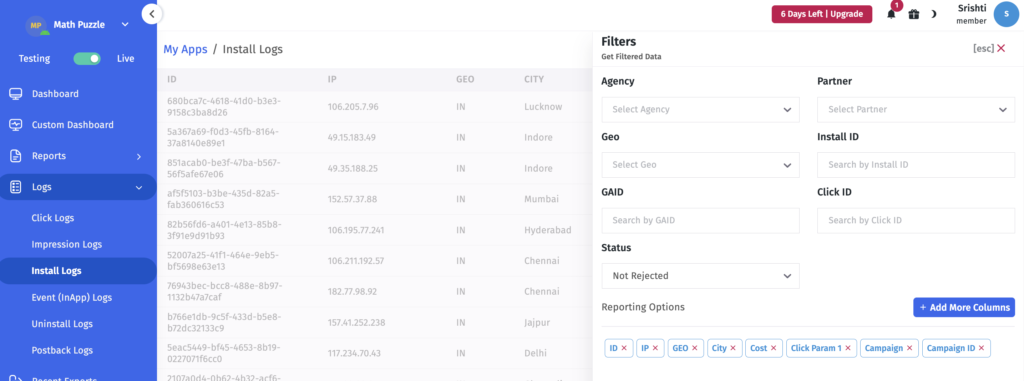This screenshot has height=381, width=1024.
Task: Toggle dark mode with the moon icon
Action: pyautogui.click(x=934, y=14)
